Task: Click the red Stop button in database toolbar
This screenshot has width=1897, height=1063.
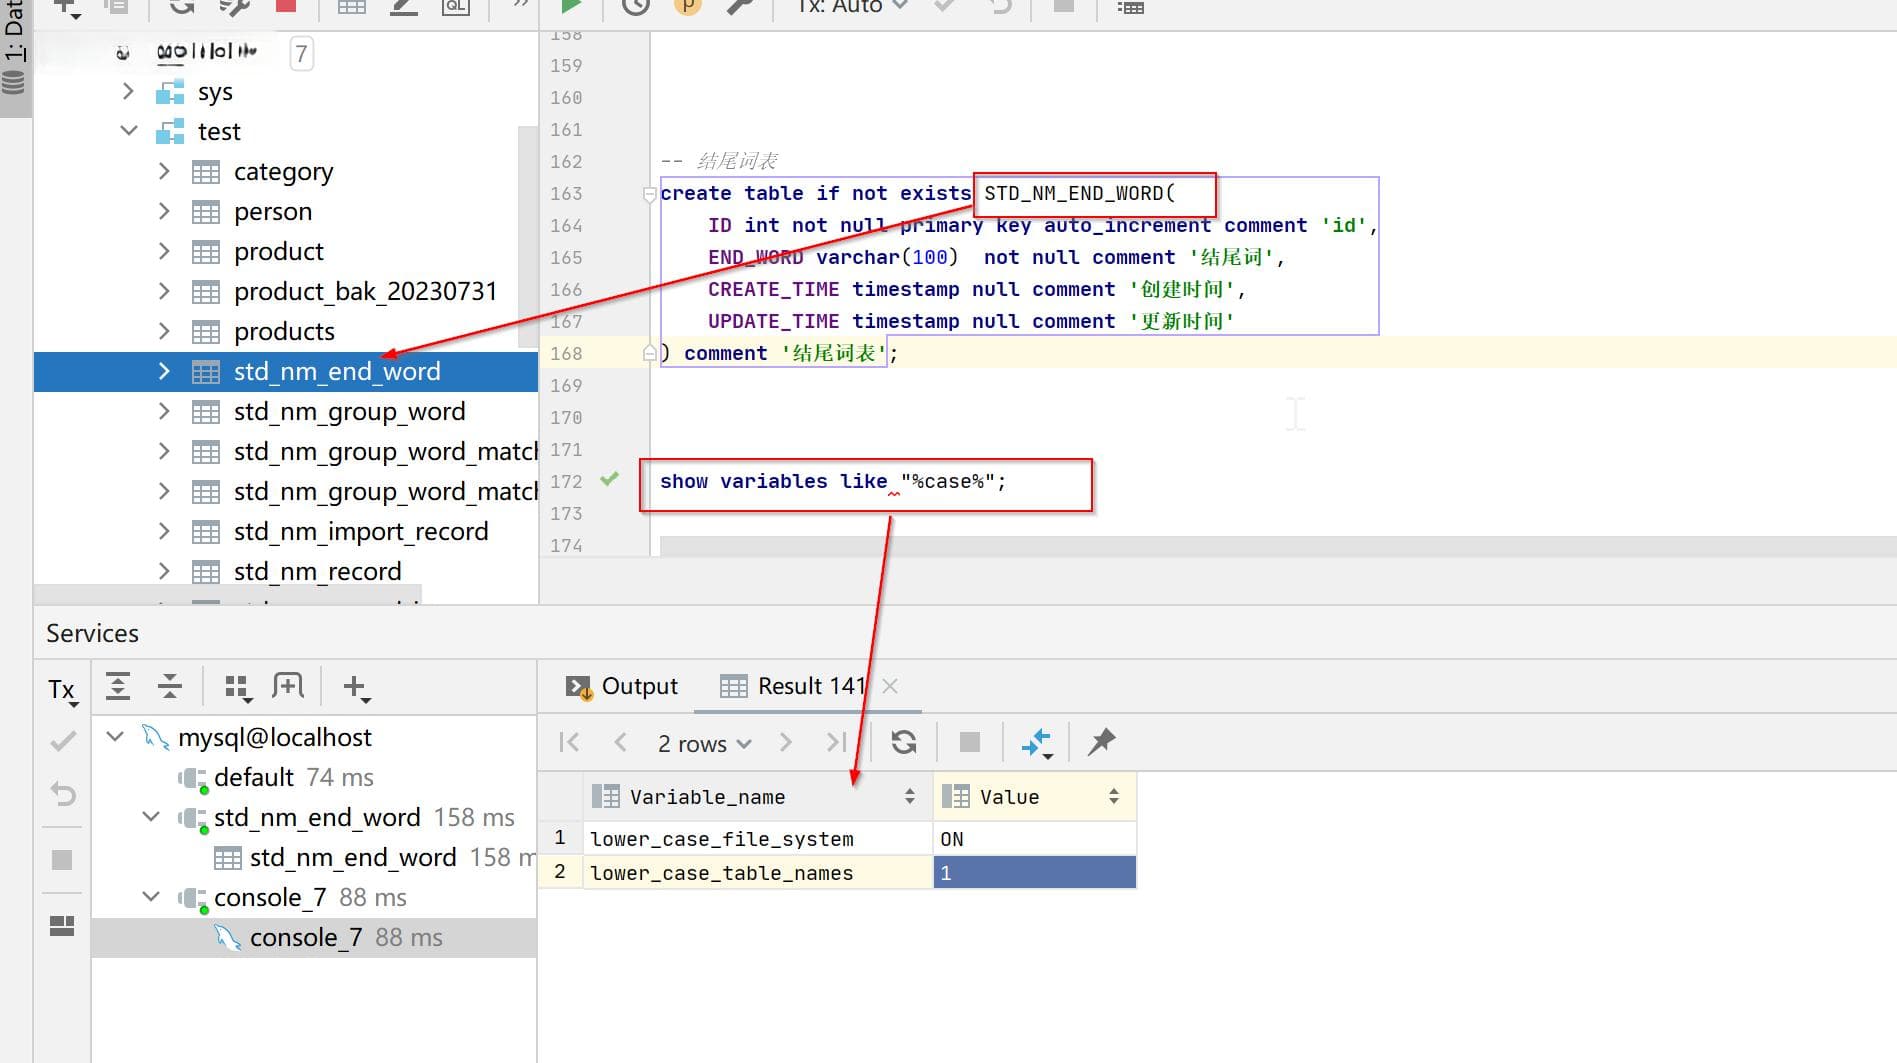Action: pos(286,6)
